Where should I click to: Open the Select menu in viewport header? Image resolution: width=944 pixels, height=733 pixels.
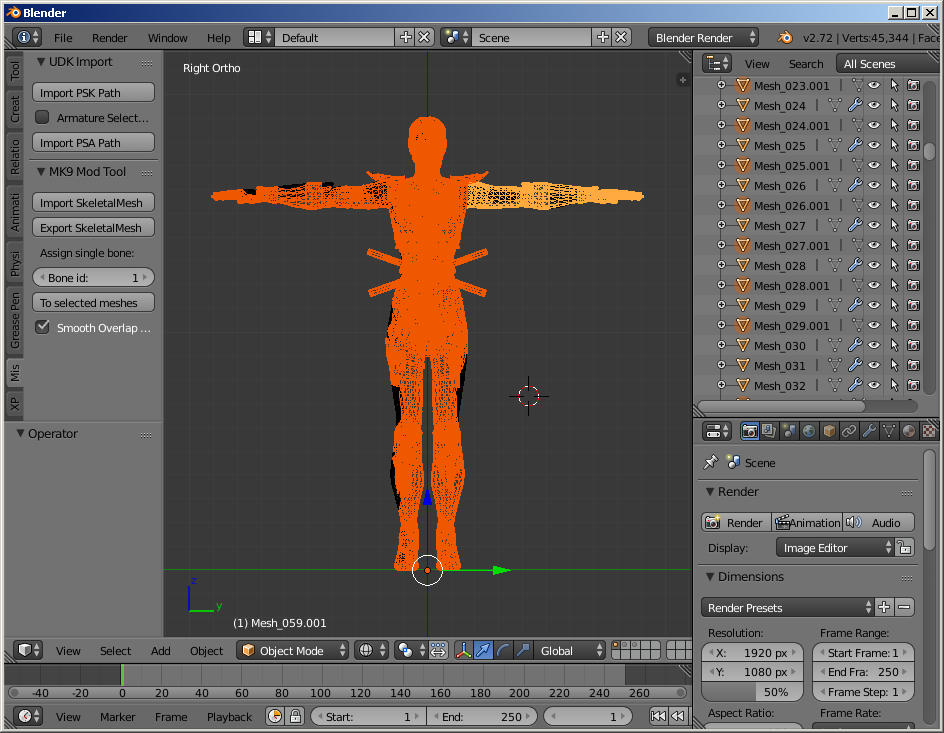116,651
